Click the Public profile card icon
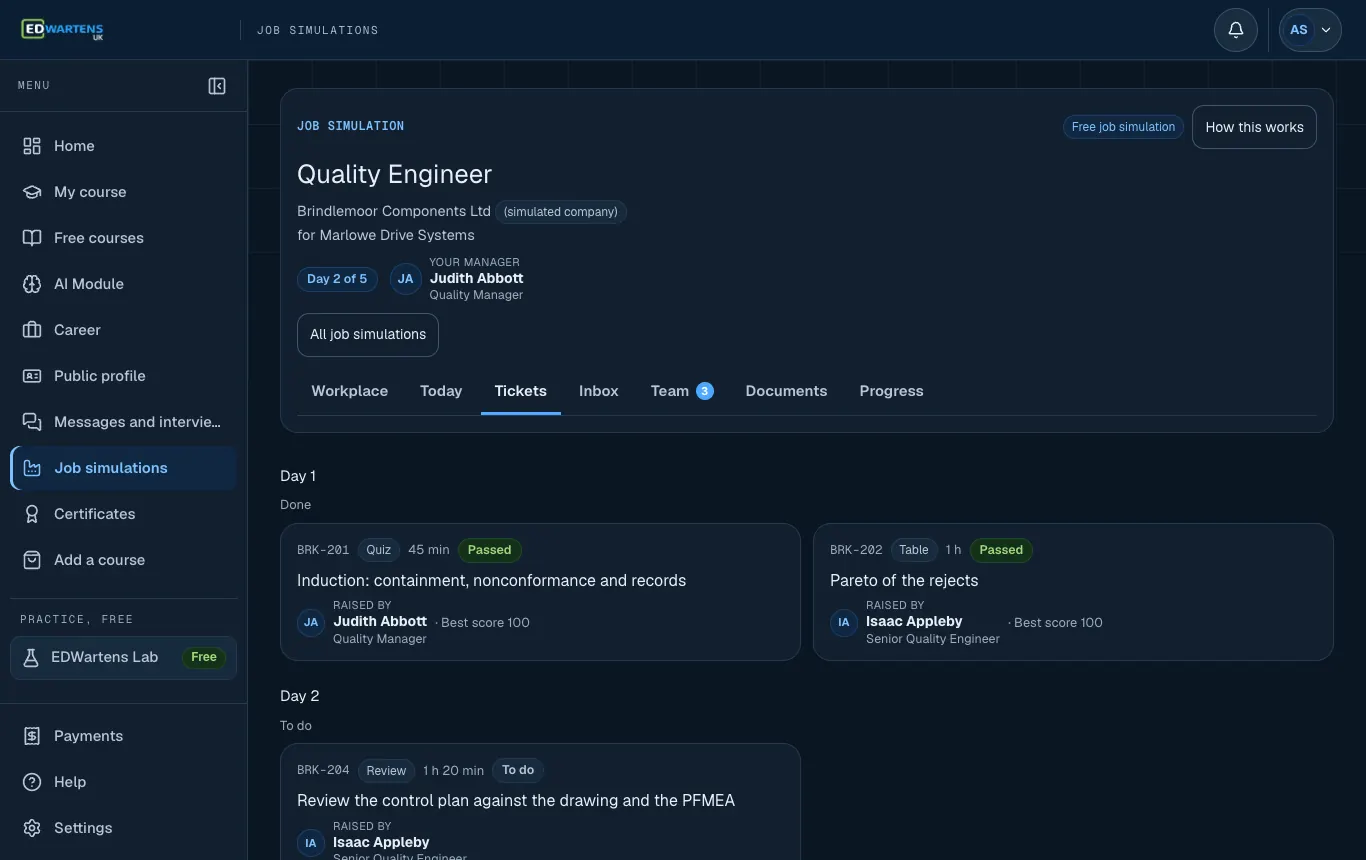This screenshot has width=1366, height=860. pos(32,376)
